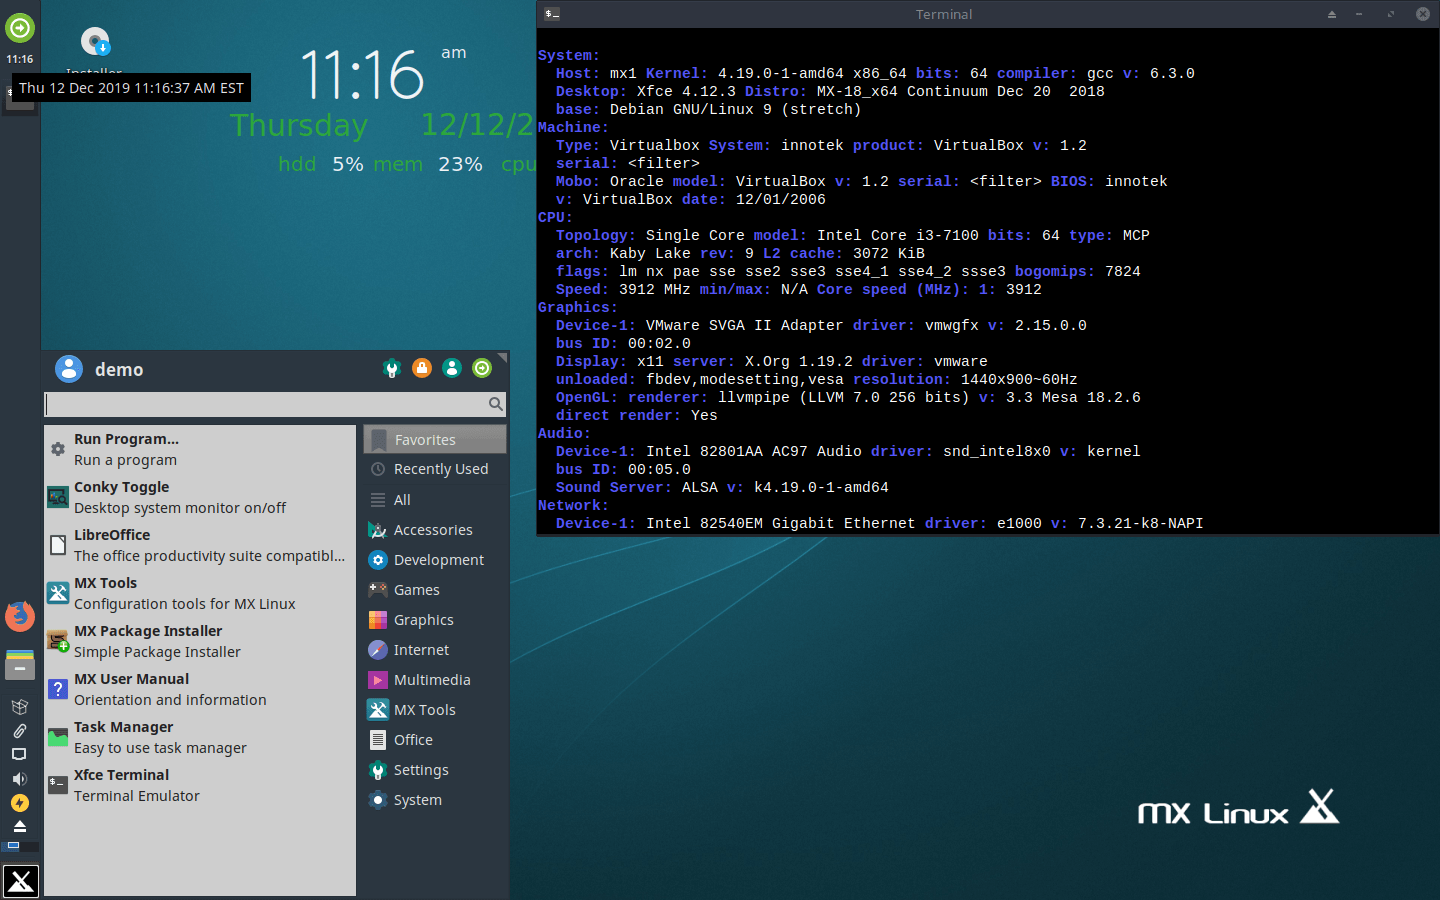Viewport: 1440px width, 900px height.
Task: Open the Development category
Action: pyautogui.click(x=435, y=560)
